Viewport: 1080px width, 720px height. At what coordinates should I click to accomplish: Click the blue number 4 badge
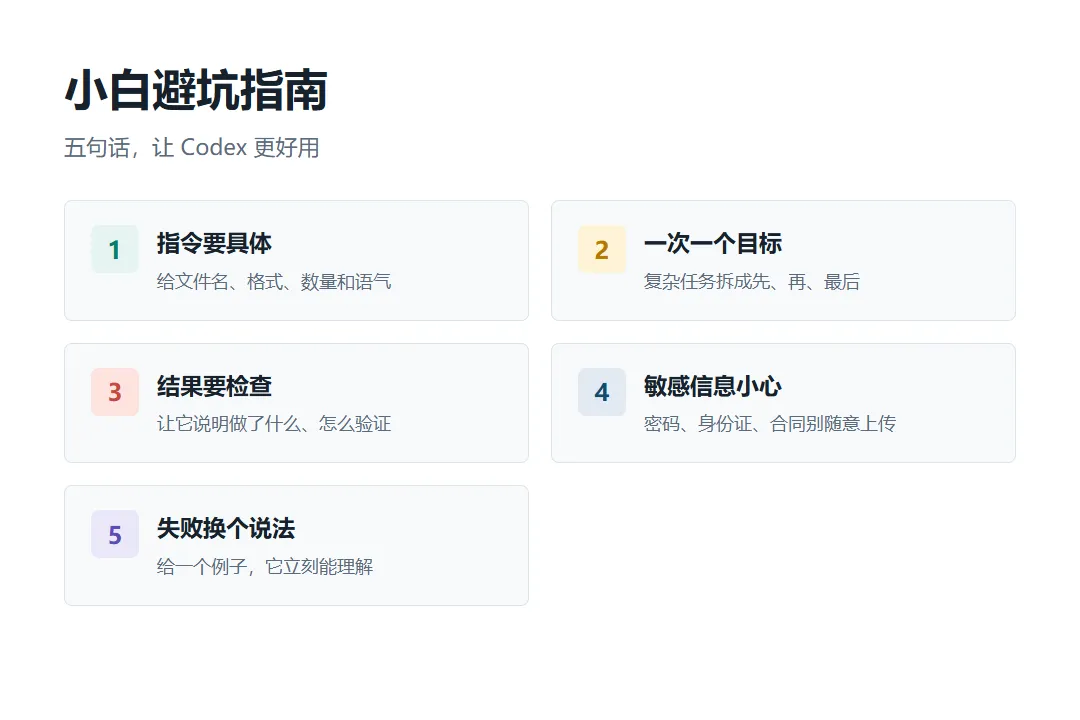coord(602,392)
